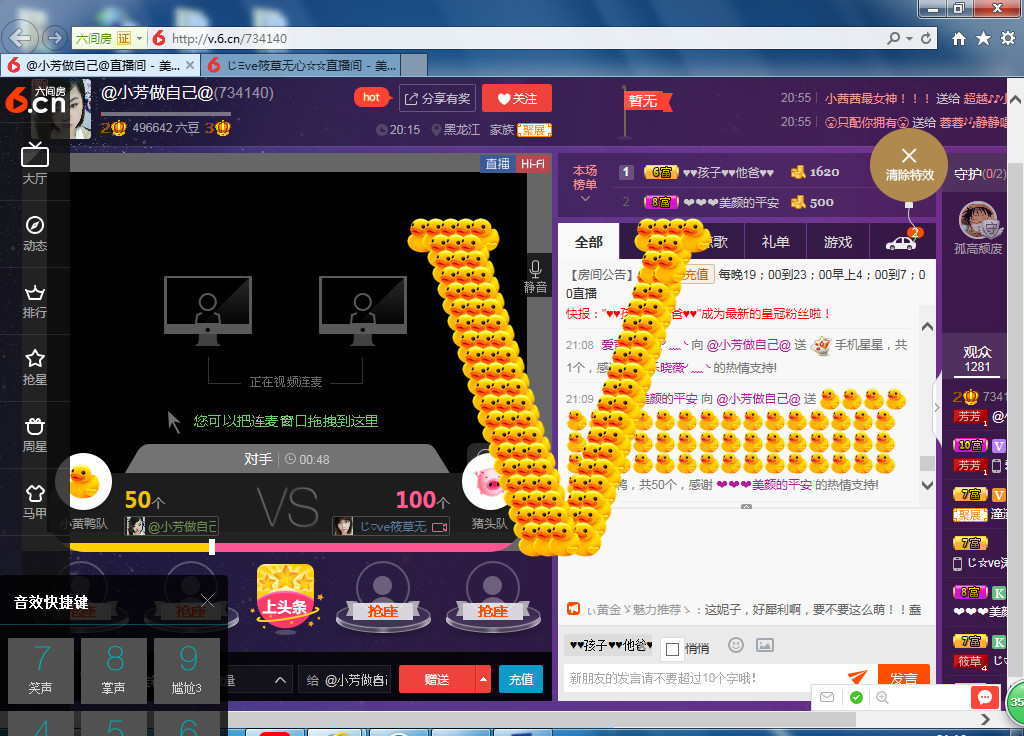Click the opponent じ♡ve筱草无 name in PK
Viewport: 1024px width, 736px height.
coord(393,526)
